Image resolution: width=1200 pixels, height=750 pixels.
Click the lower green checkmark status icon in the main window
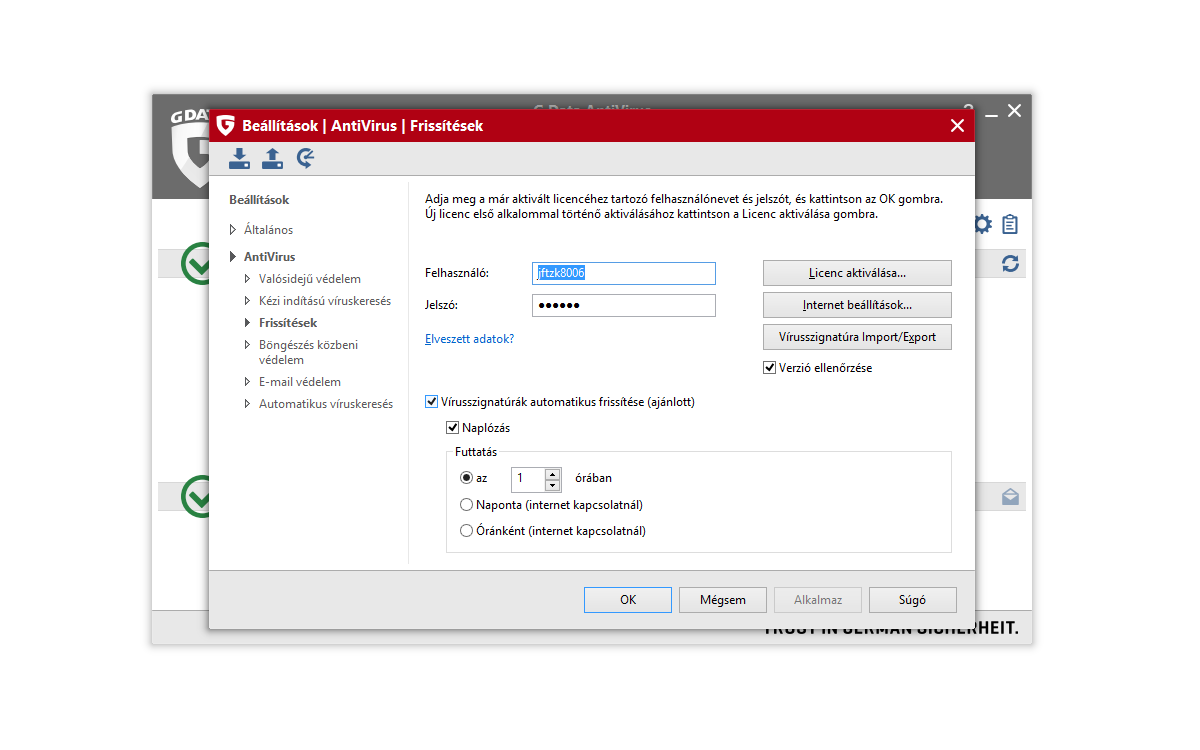[196, 497]
